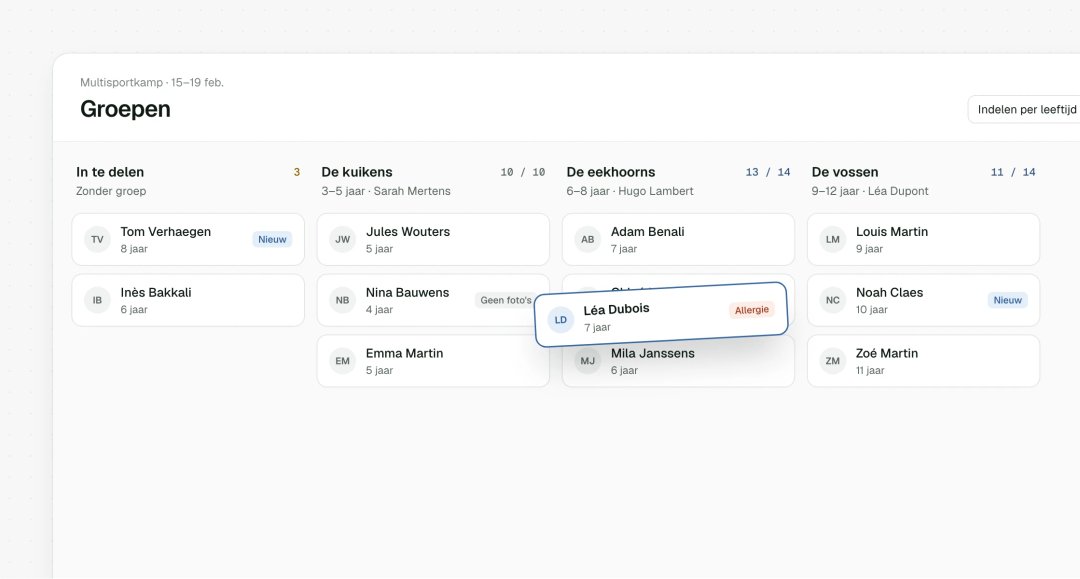Click the JW avatar for Jules Wouters

tap(342, 240)
